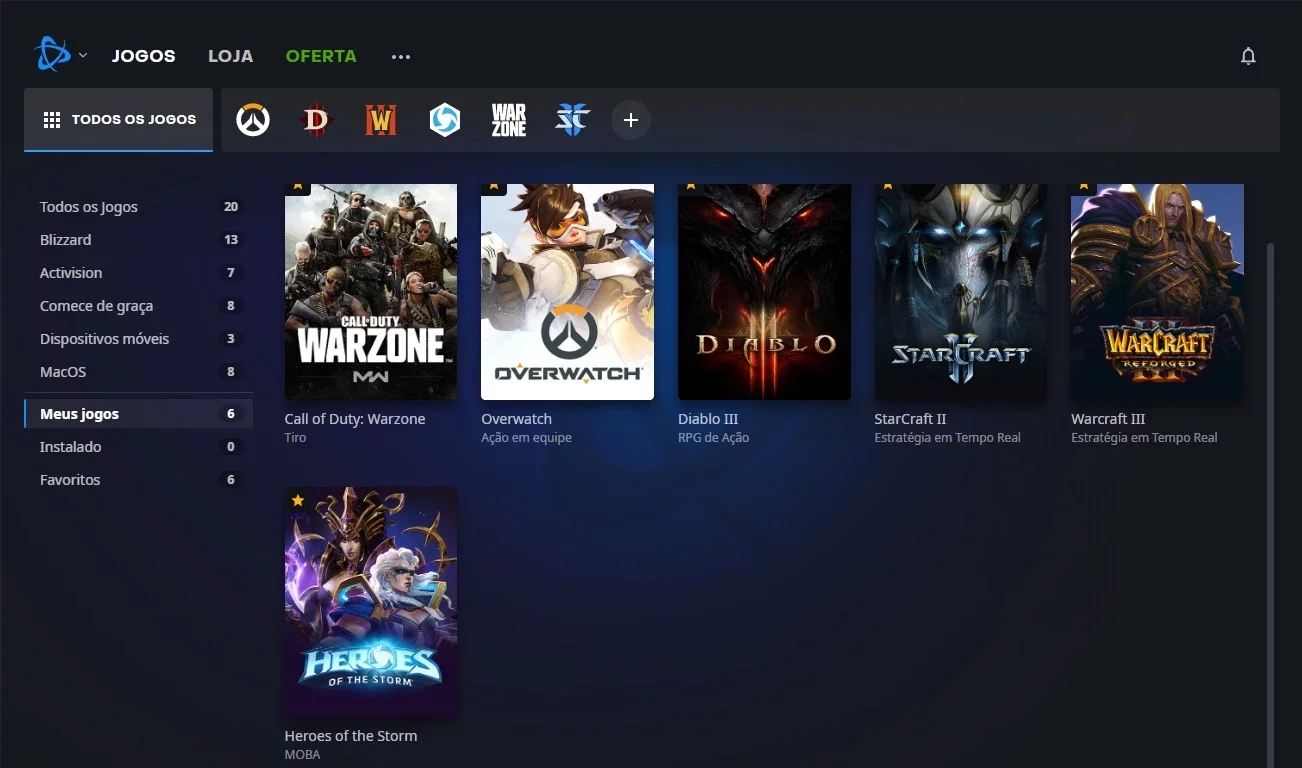Image resolution: width=1302 pixels, height=768 pixels.
Task: Toggle favorite star on Call of Duty: Warzone
Action: point(298,187)
